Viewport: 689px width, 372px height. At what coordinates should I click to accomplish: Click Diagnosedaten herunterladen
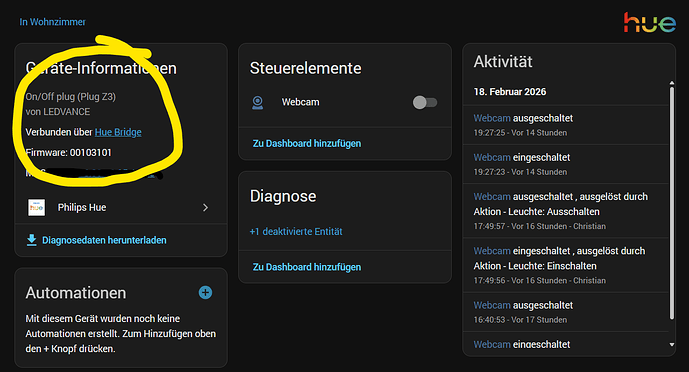(104, 240)
